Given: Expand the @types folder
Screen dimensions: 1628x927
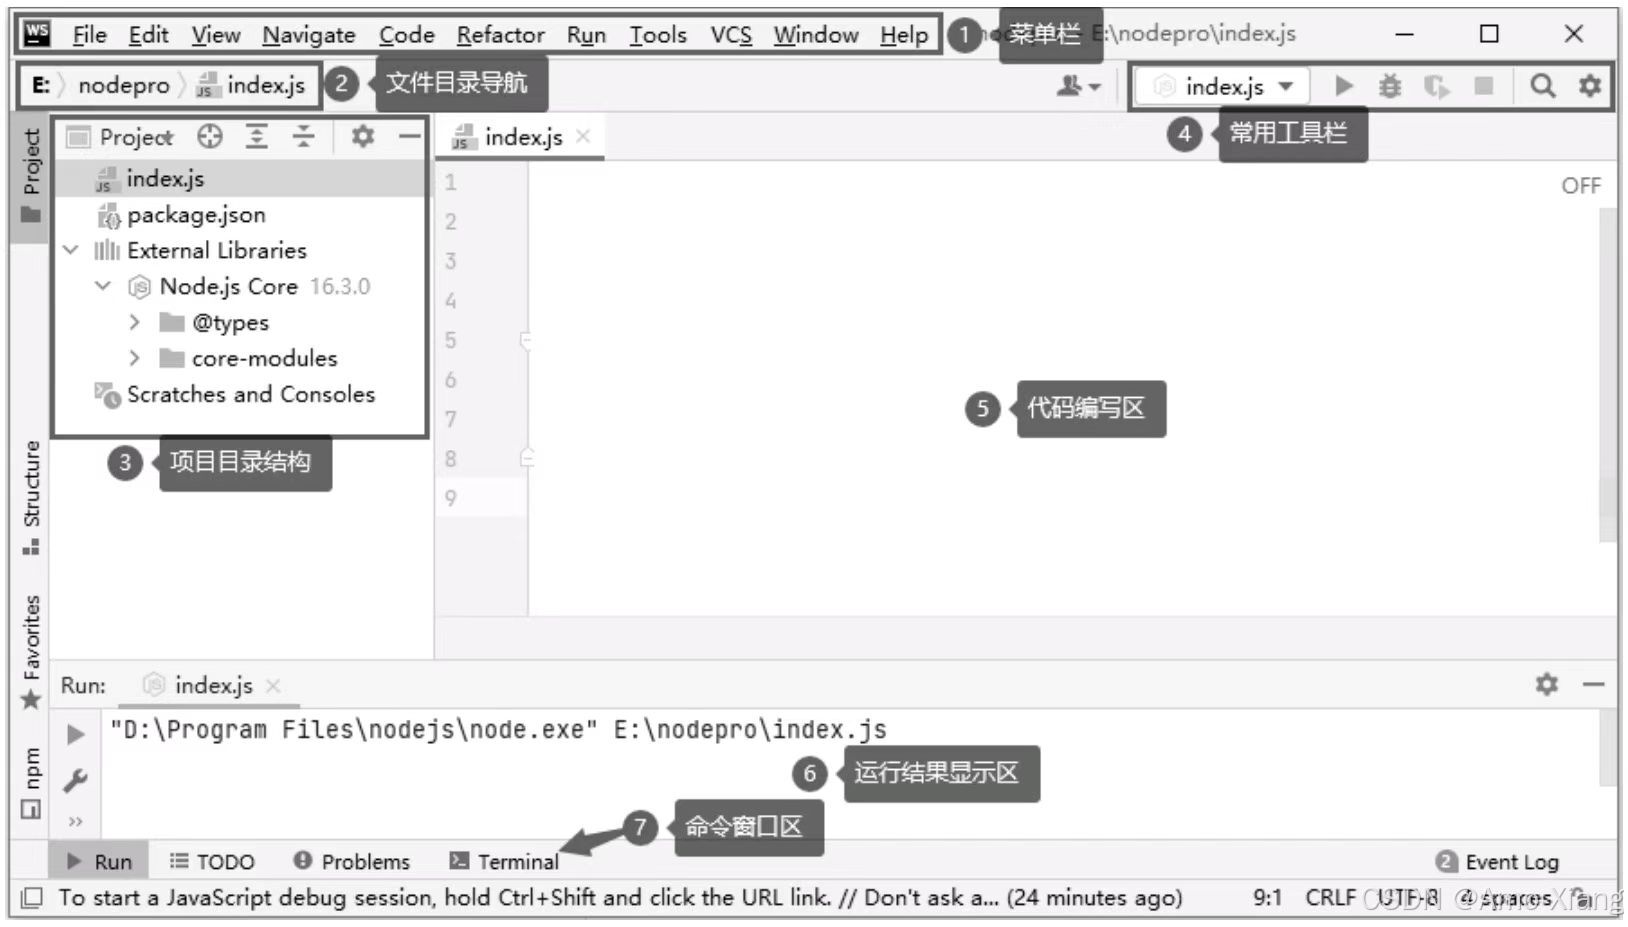Looking at the screenshot, I should pyautogui.click(x=134, y=322).
